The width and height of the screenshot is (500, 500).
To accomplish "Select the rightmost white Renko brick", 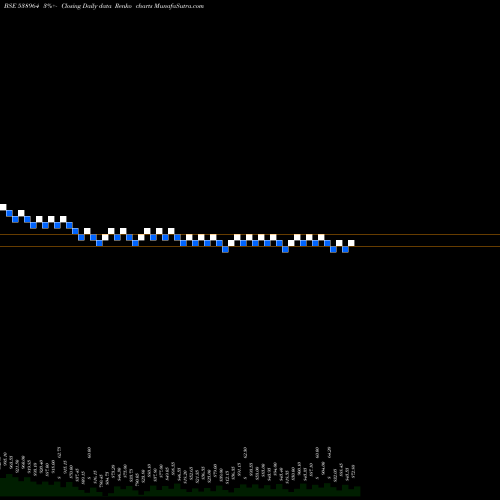I will click(x=351, y=243).
